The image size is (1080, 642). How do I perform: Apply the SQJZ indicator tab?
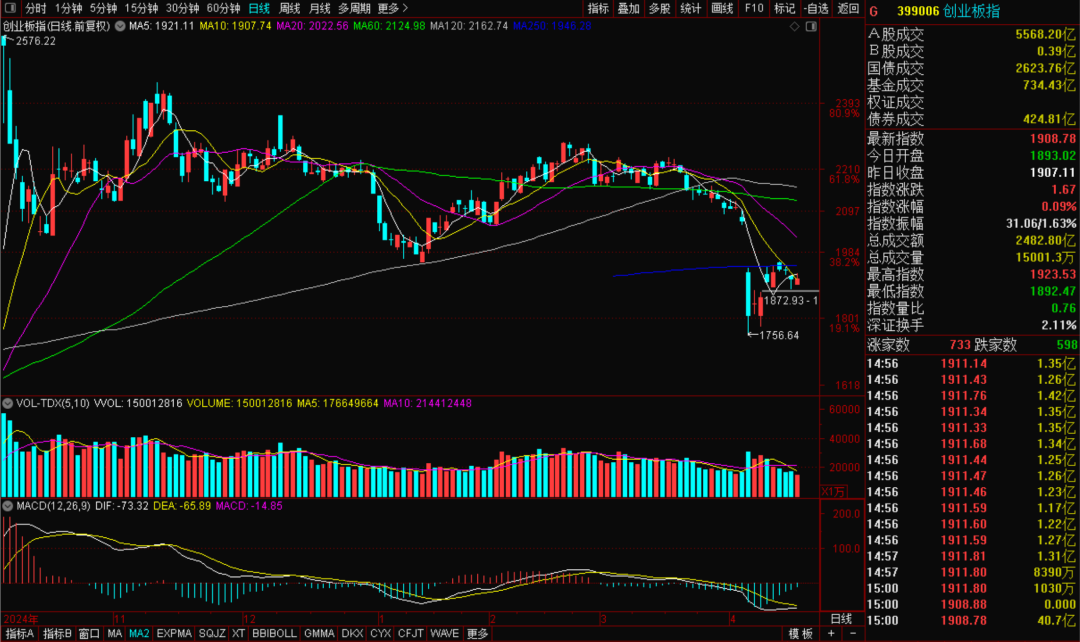coord(212,634)
